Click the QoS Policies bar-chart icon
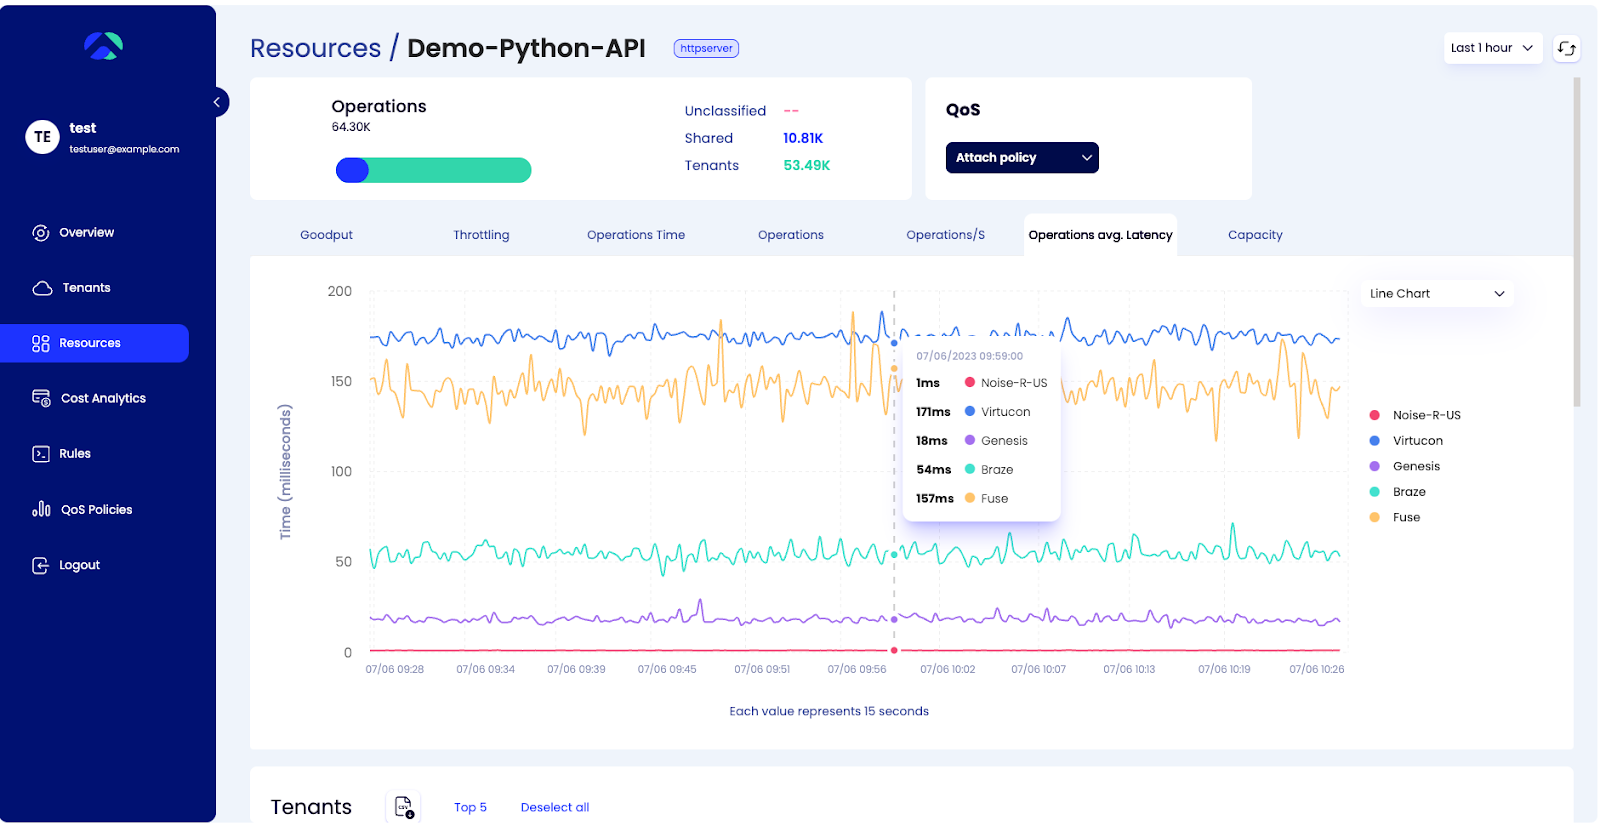 (x=41, y=509)
